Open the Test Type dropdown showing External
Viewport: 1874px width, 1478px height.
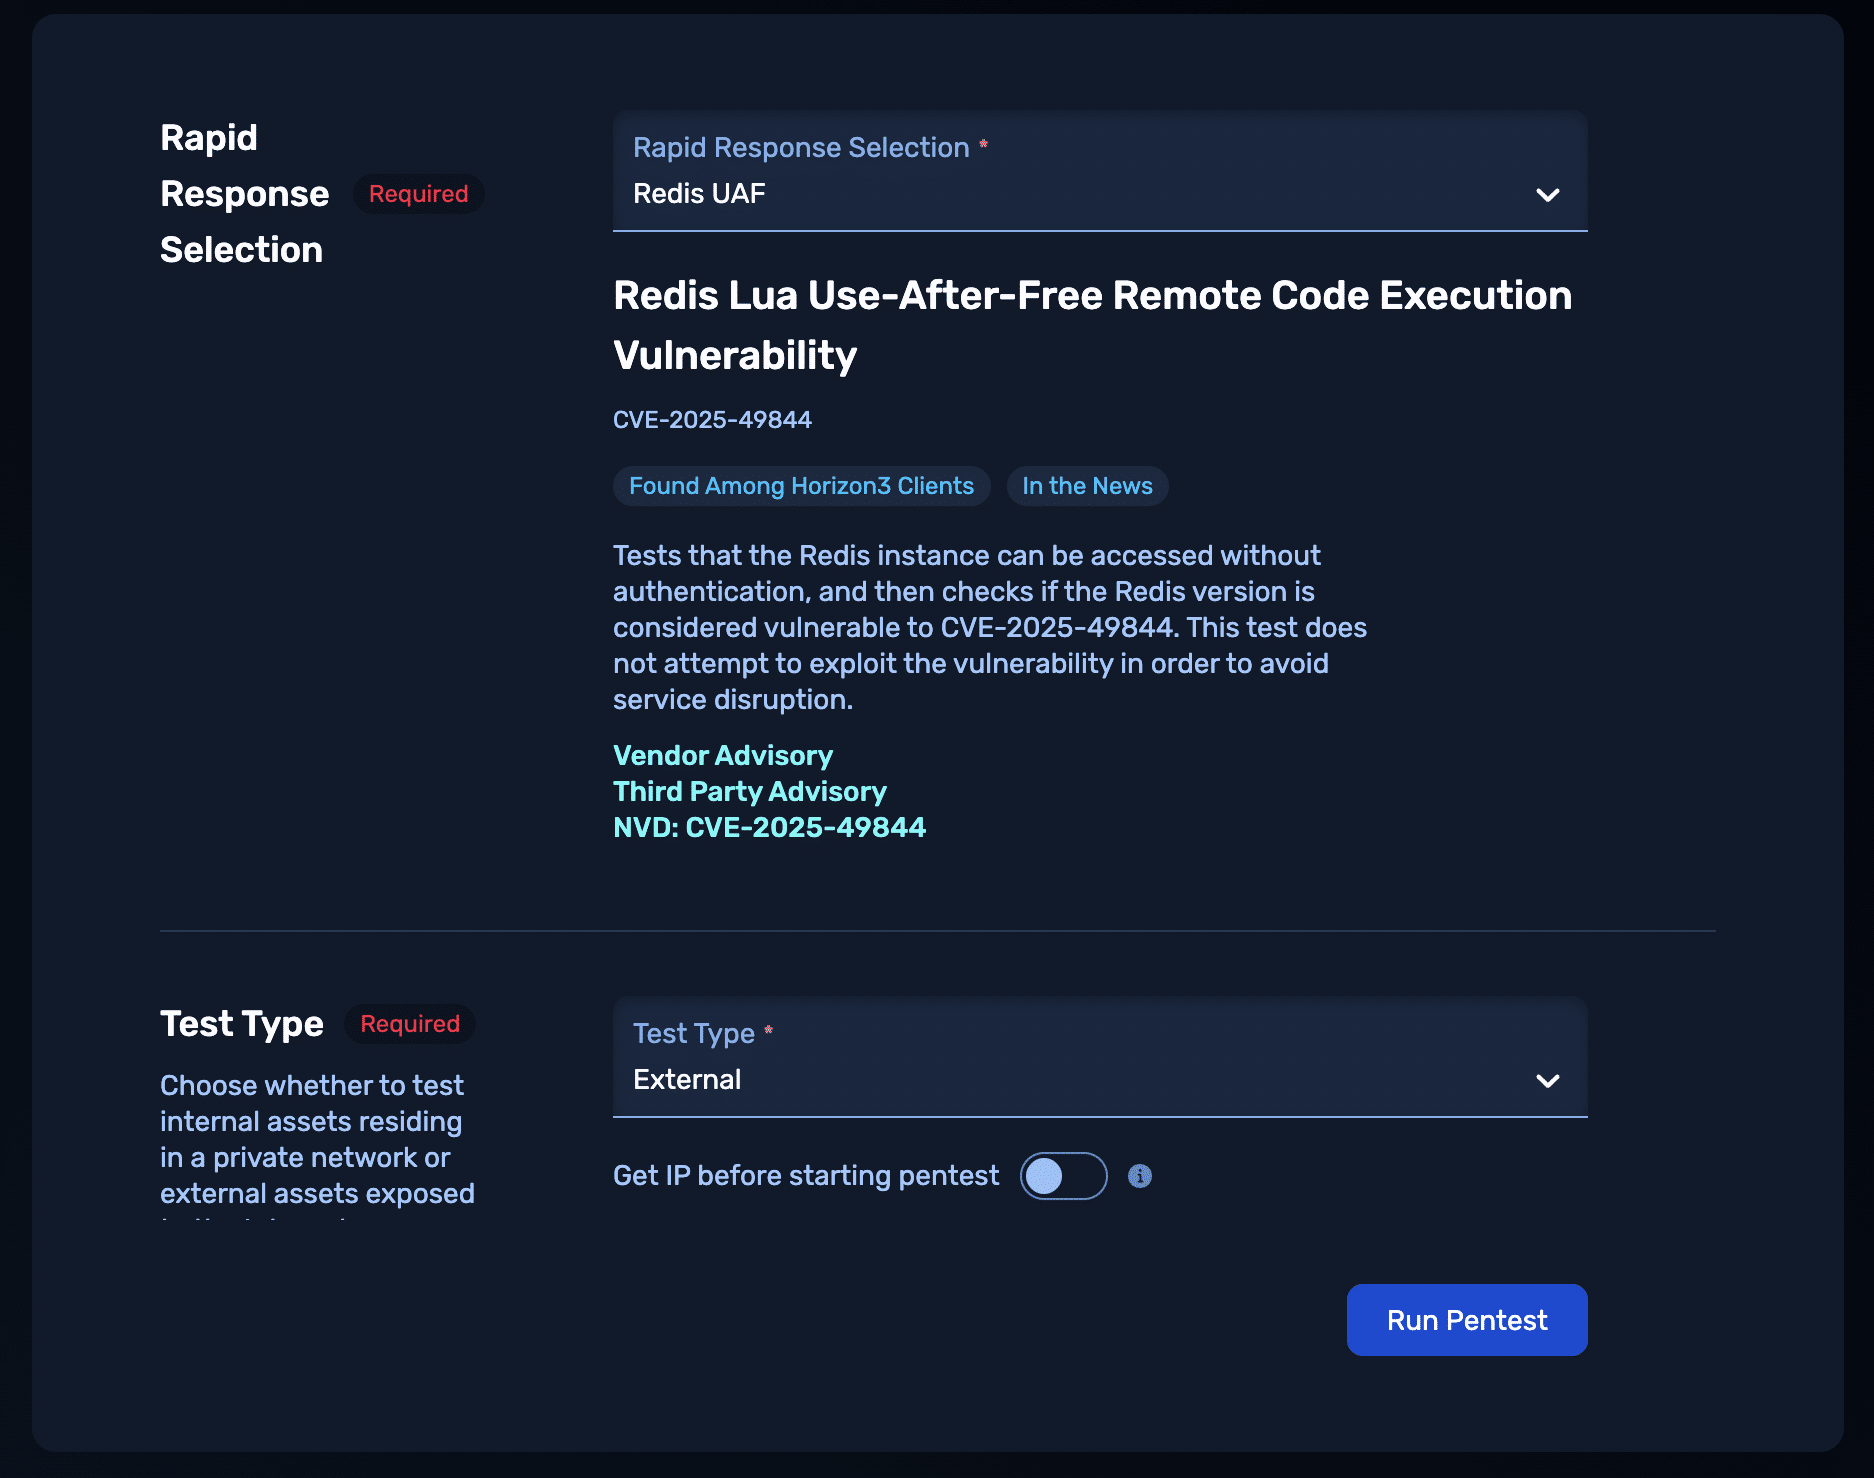[1080, 1058]
